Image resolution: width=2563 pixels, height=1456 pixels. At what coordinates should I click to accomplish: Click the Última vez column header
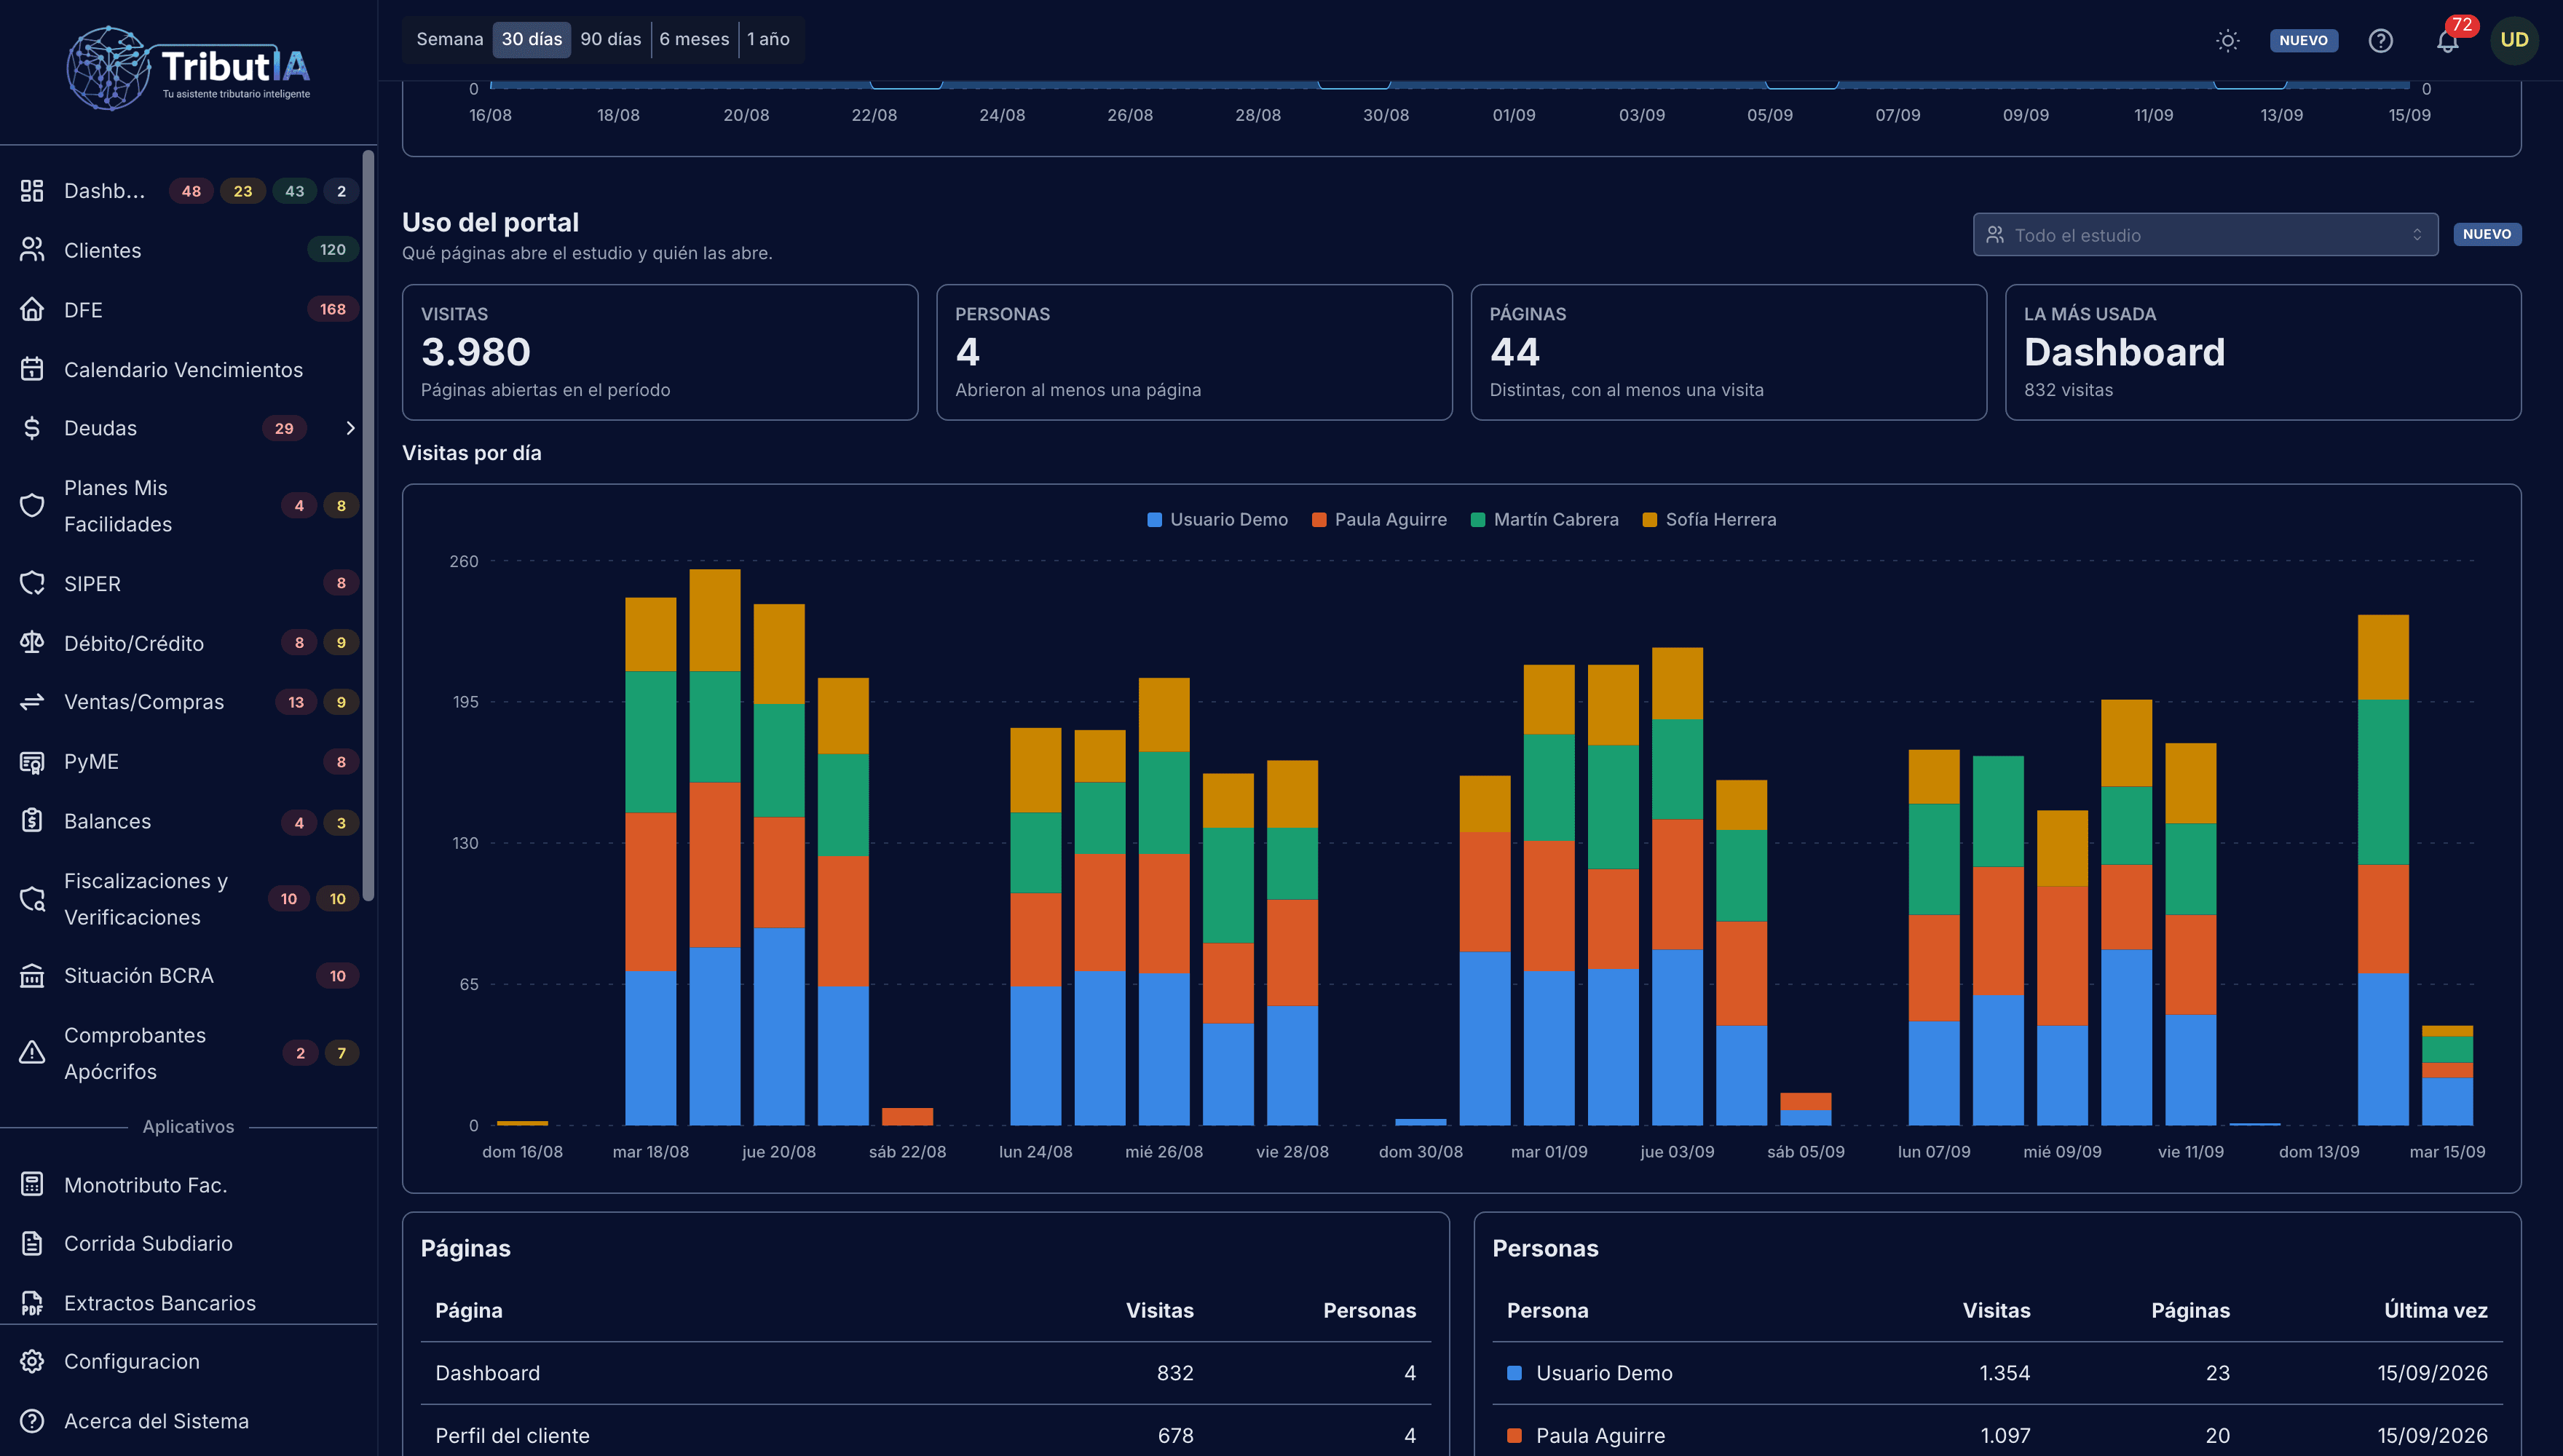(x=2435, y=1310)
